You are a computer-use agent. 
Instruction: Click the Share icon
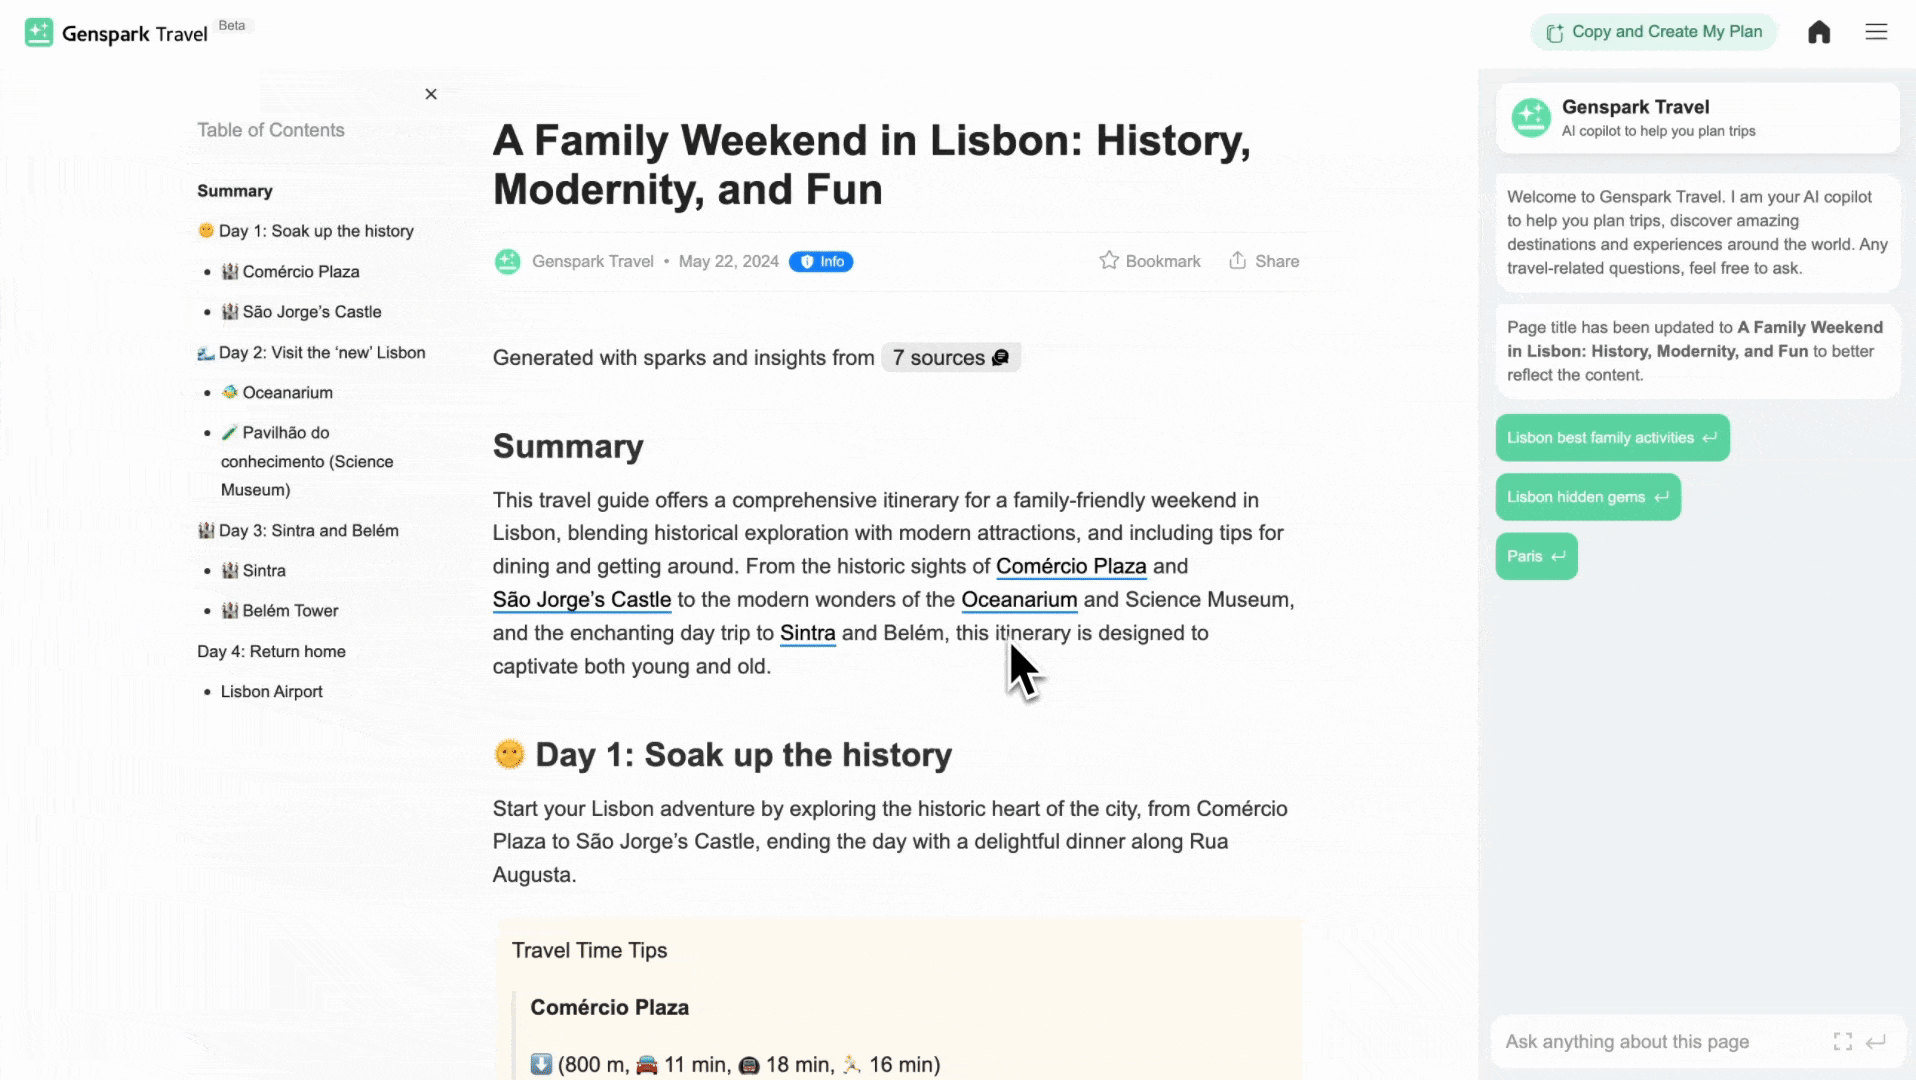click(x=1238, y=261)
